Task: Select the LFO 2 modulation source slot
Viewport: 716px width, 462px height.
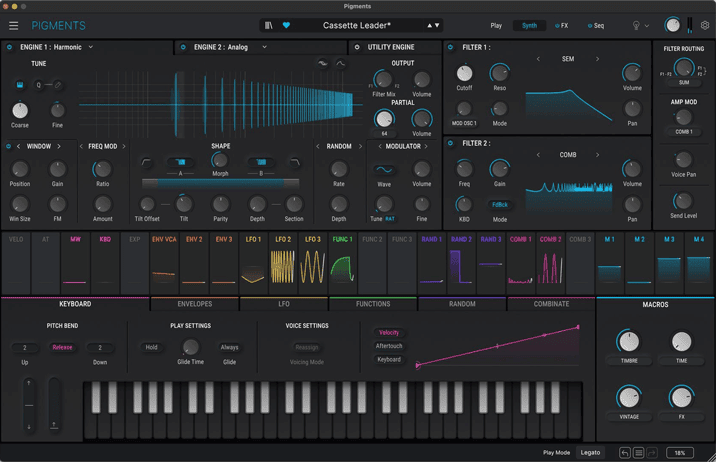Action: pos(283,258)
